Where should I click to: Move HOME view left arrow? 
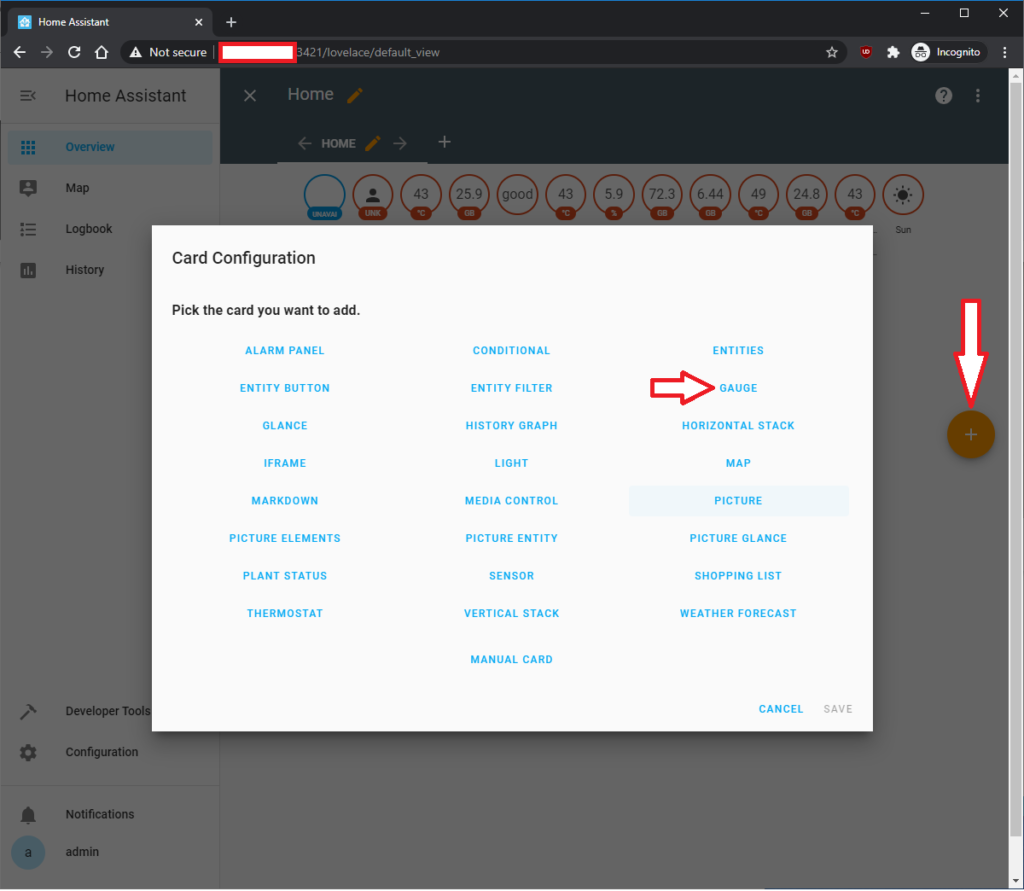click(x=305, y=144)
